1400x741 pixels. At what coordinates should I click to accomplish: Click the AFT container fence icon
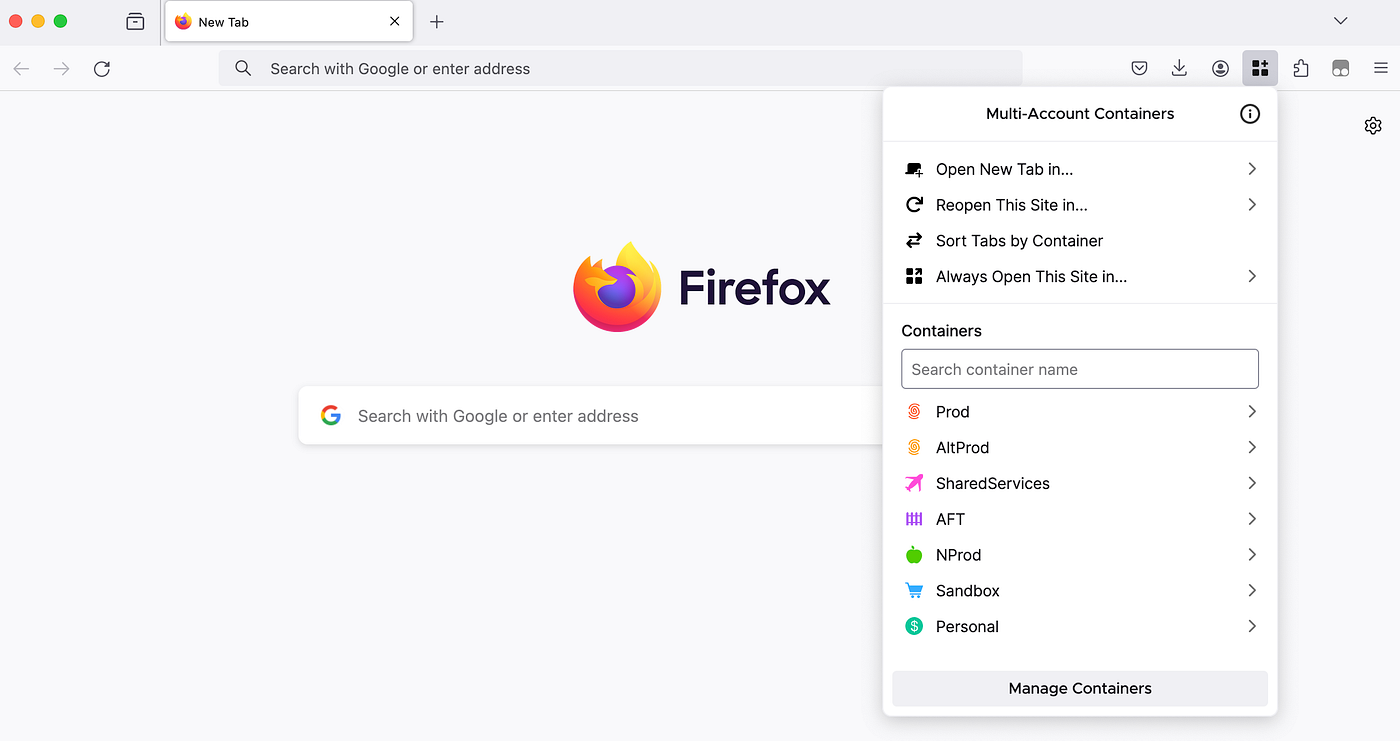click(914, 519)
